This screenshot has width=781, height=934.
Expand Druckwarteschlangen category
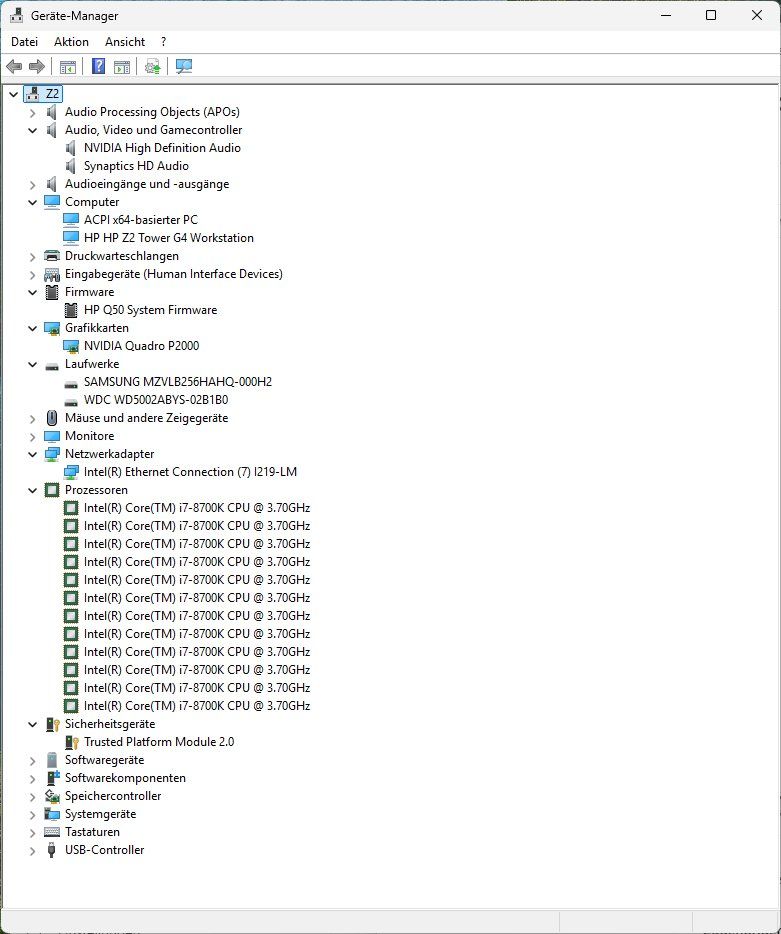tap(33, 256)
